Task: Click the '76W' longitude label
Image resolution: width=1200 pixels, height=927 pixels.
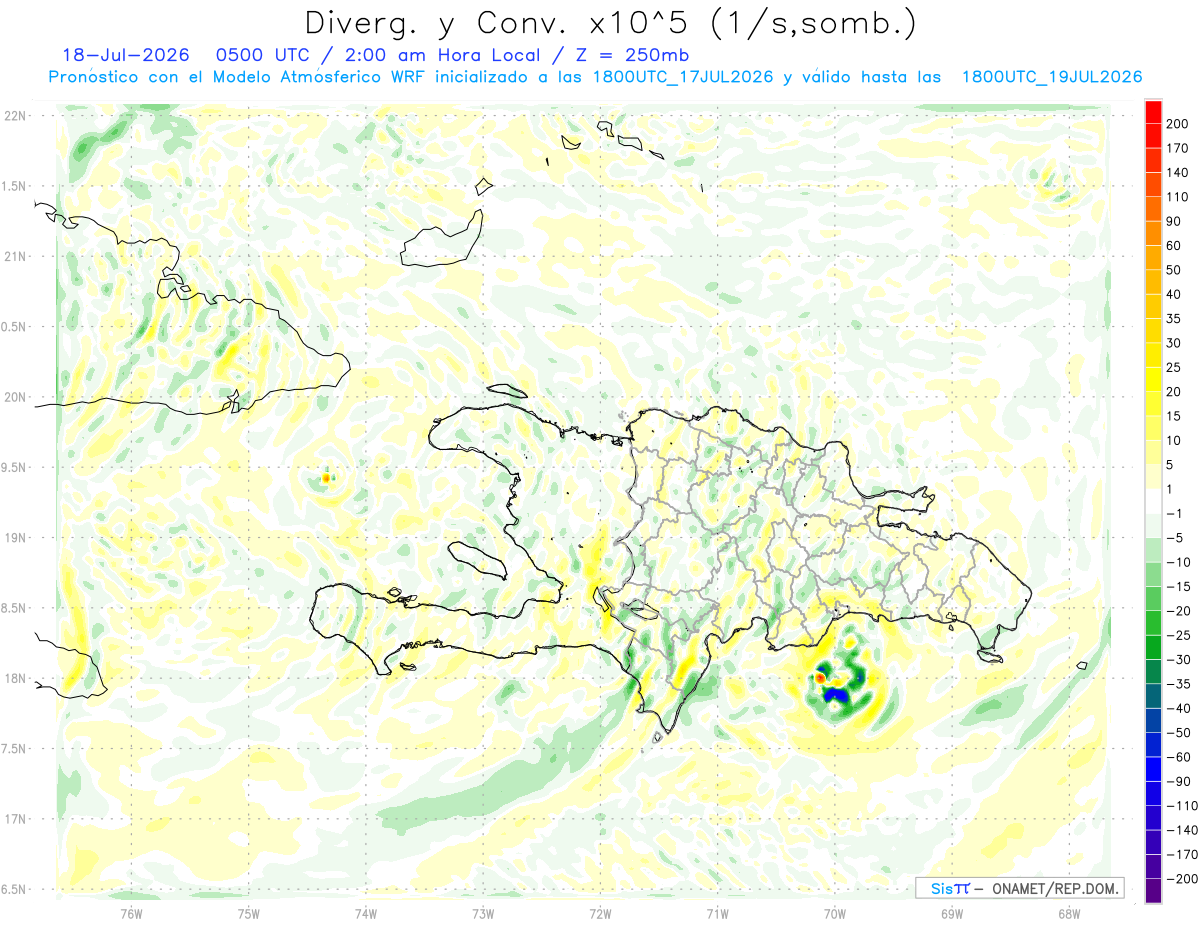Action: pyautogui.click(x=132, y=914)
